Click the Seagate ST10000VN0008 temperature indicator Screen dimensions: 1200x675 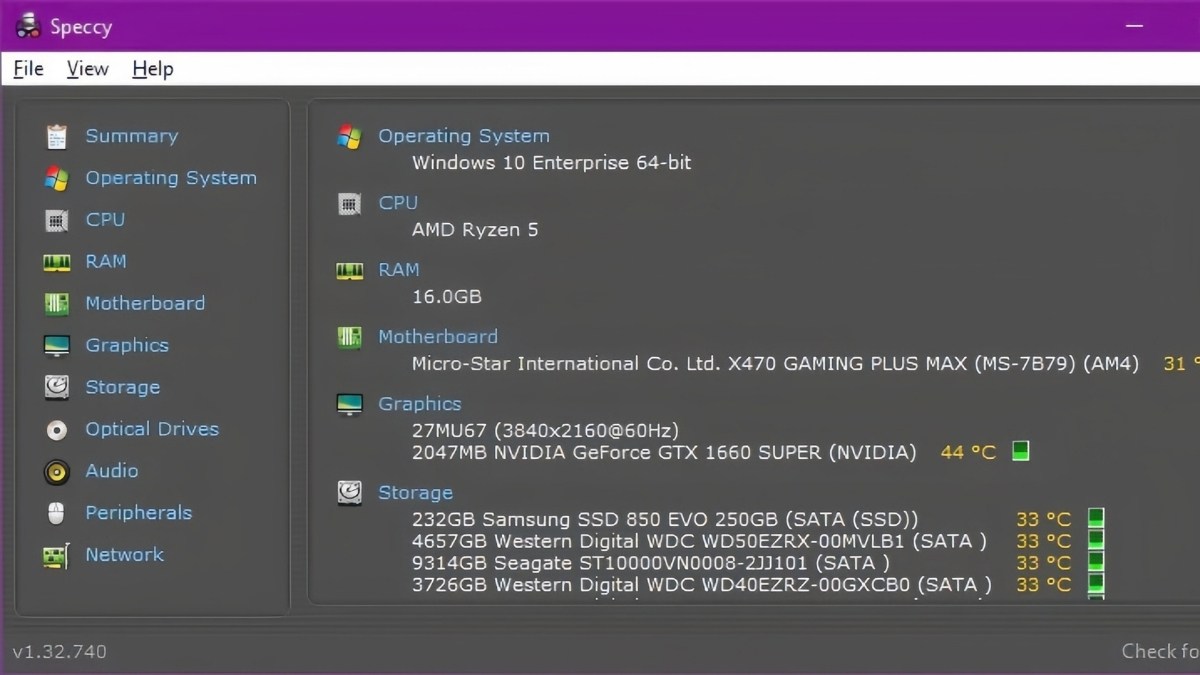point(1095,562)
